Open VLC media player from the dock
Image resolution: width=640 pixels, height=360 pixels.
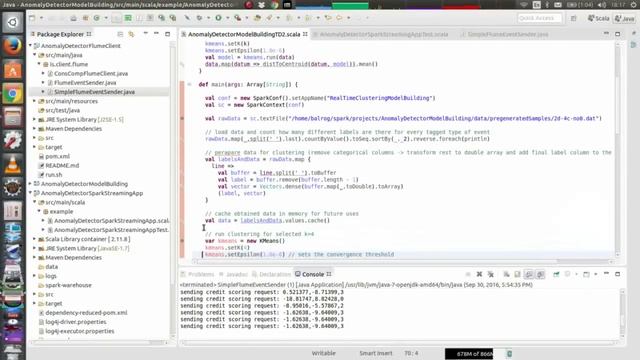click(x=13, y=164)
